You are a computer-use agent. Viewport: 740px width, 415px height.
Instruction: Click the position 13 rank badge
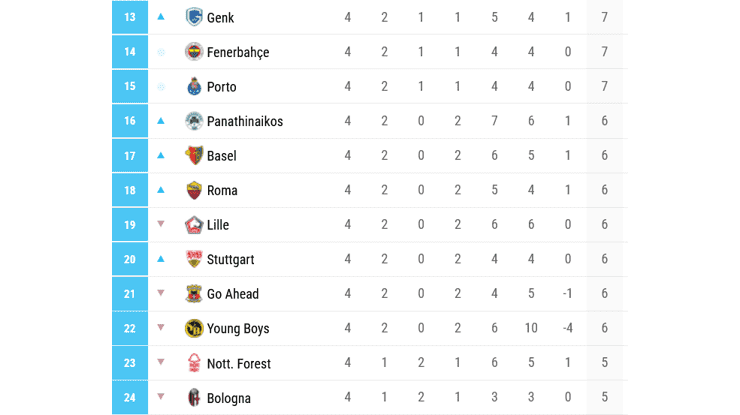pyautogui.click(x=130, y=17)
